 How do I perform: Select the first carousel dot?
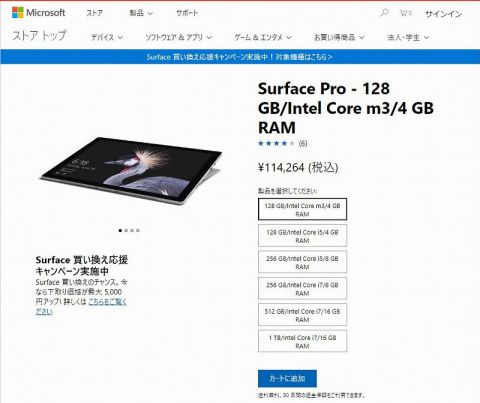(120, 230)
